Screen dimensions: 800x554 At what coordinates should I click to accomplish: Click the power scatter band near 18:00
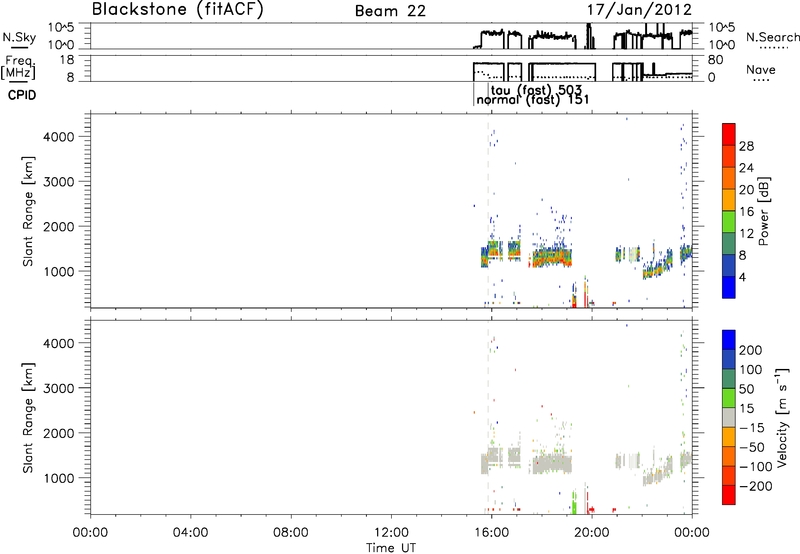coord(551,257)
